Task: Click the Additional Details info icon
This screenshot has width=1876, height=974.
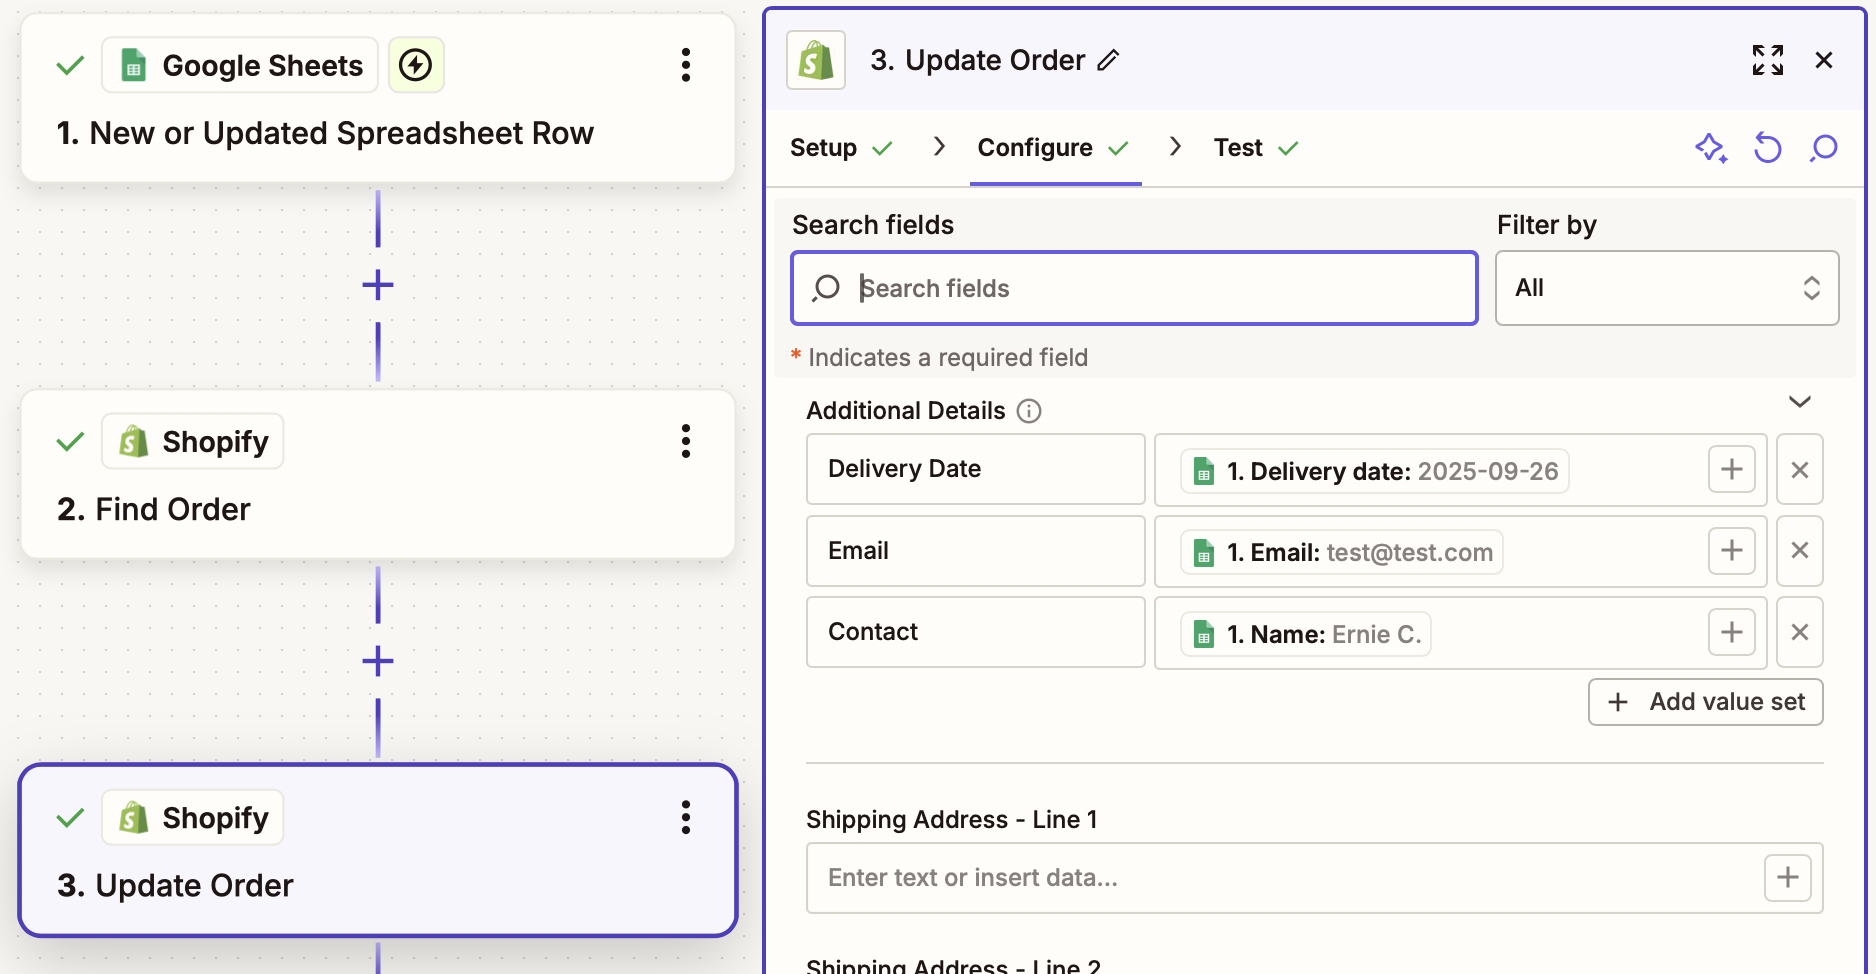Action: (1029, 411)
